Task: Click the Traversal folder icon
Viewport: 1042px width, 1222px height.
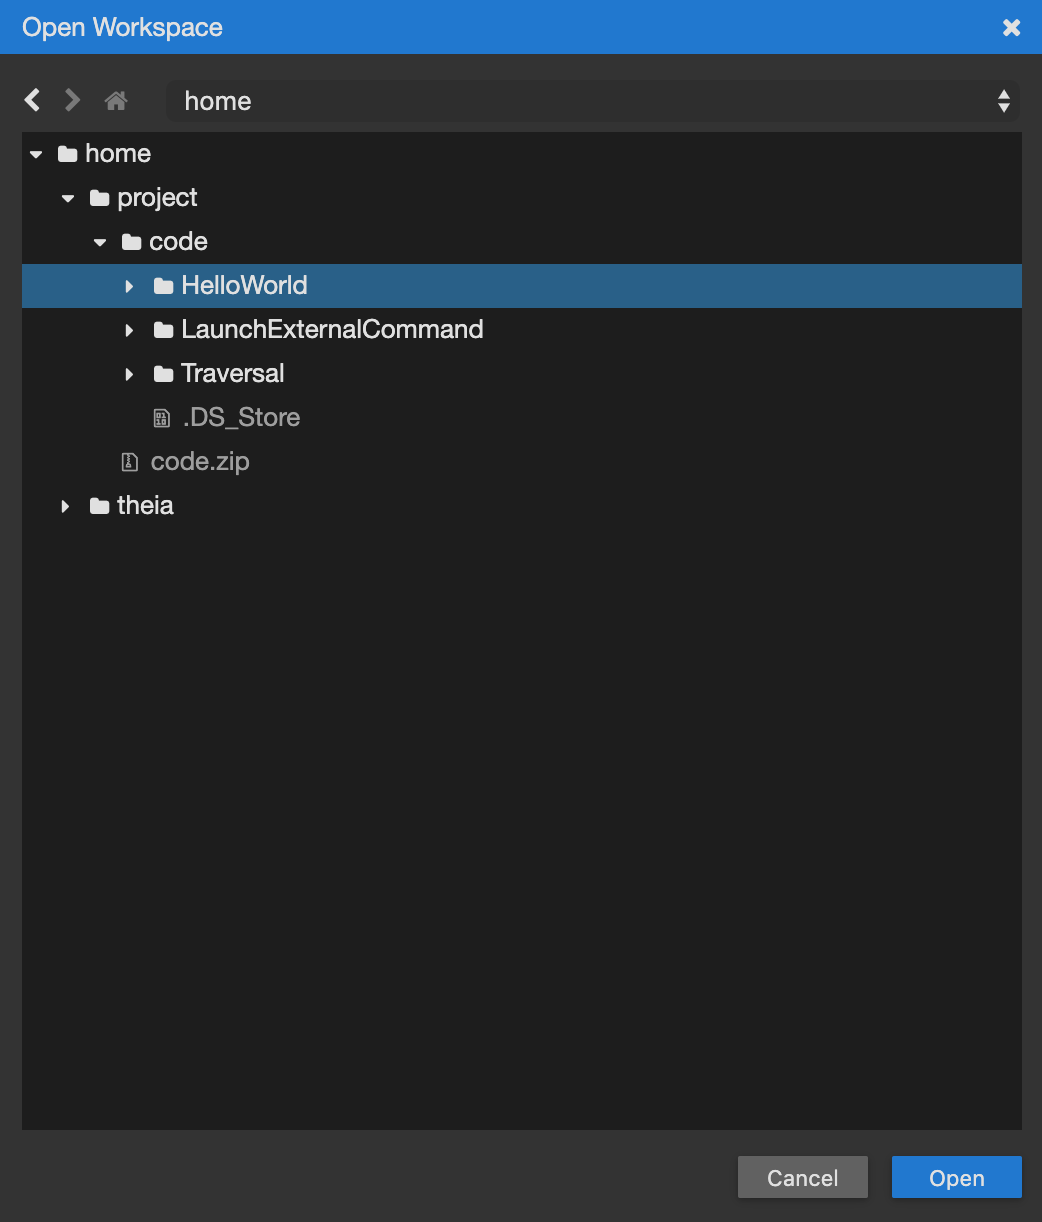Action: [164, 374]
